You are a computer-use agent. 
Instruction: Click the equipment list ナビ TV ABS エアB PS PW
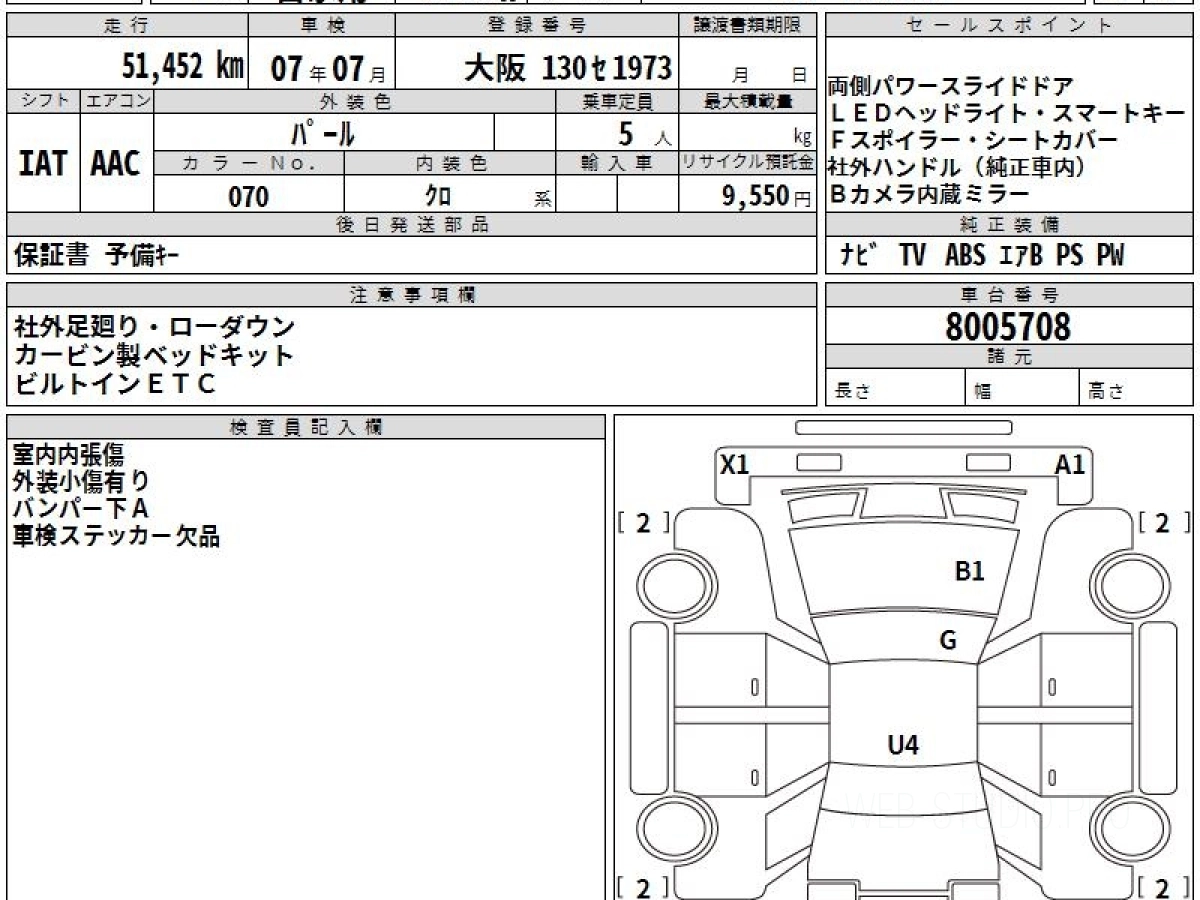pyautogui.click(x=982, y=256)
